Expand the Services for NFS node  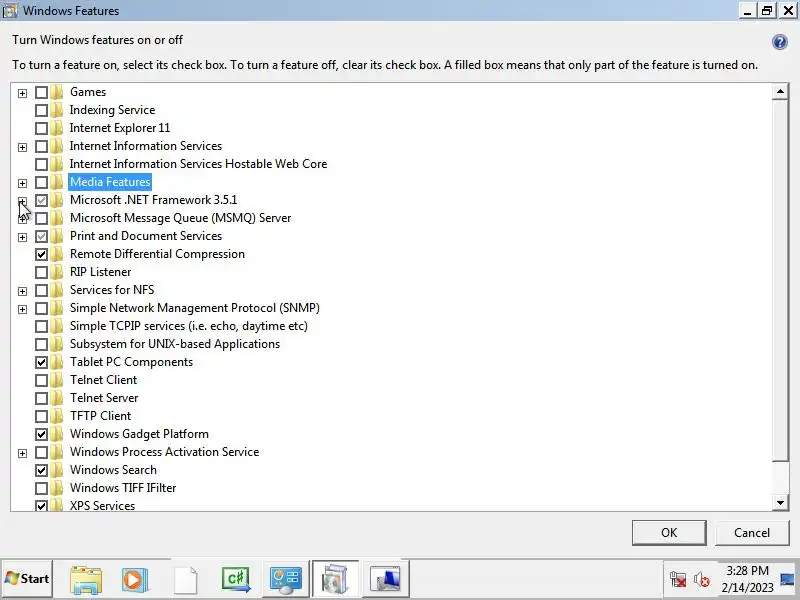click(x=22, y=291)
